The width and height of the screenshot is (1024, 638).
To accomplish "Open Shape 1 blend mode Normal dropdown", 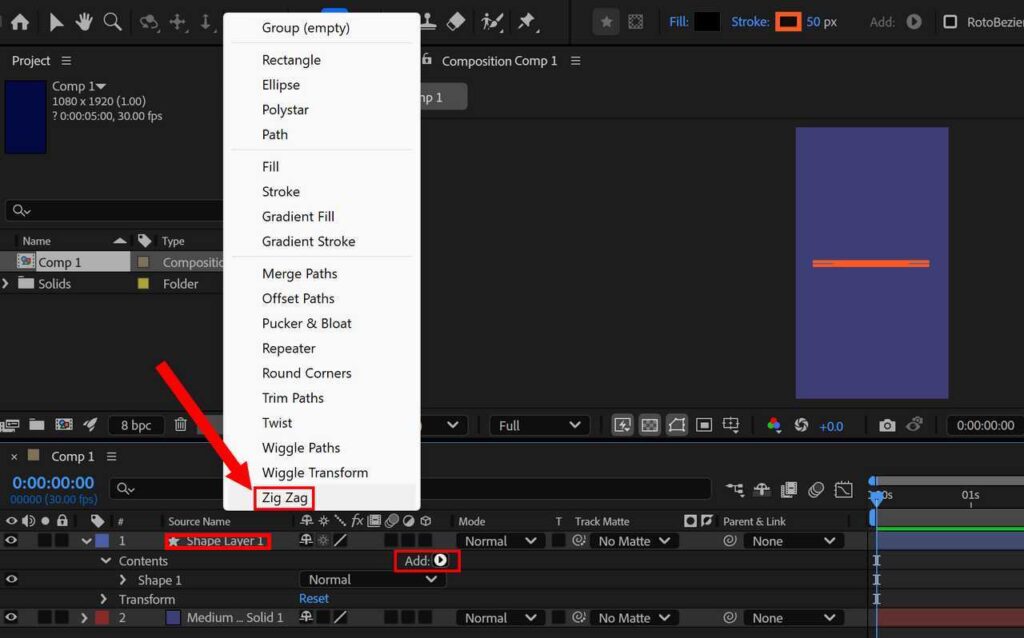I will click(373, 579).
